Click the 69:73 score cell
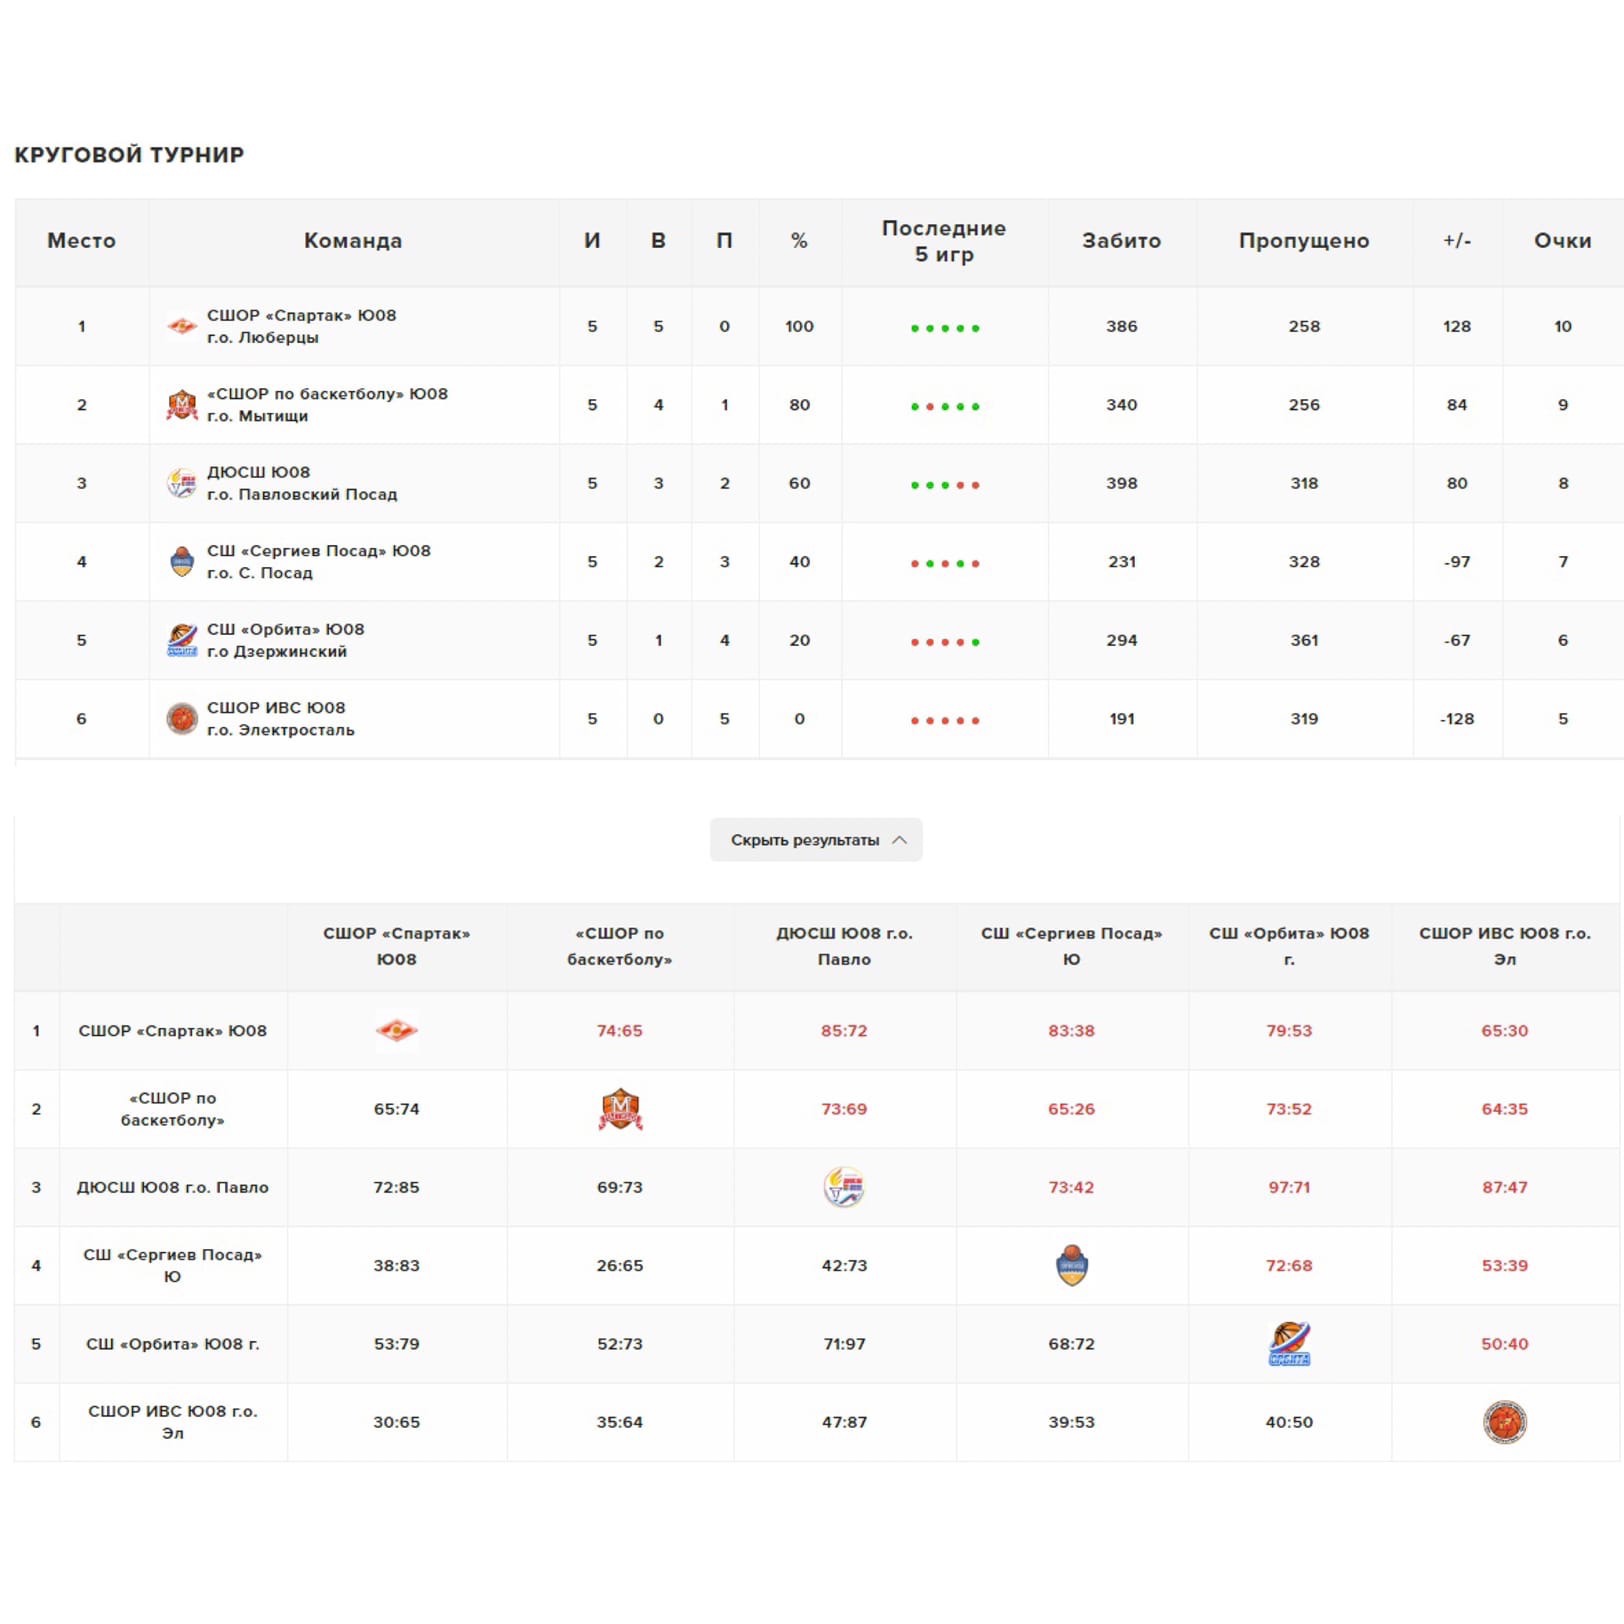The height and width of the screenshot is (1624, 1624). 620,1187
